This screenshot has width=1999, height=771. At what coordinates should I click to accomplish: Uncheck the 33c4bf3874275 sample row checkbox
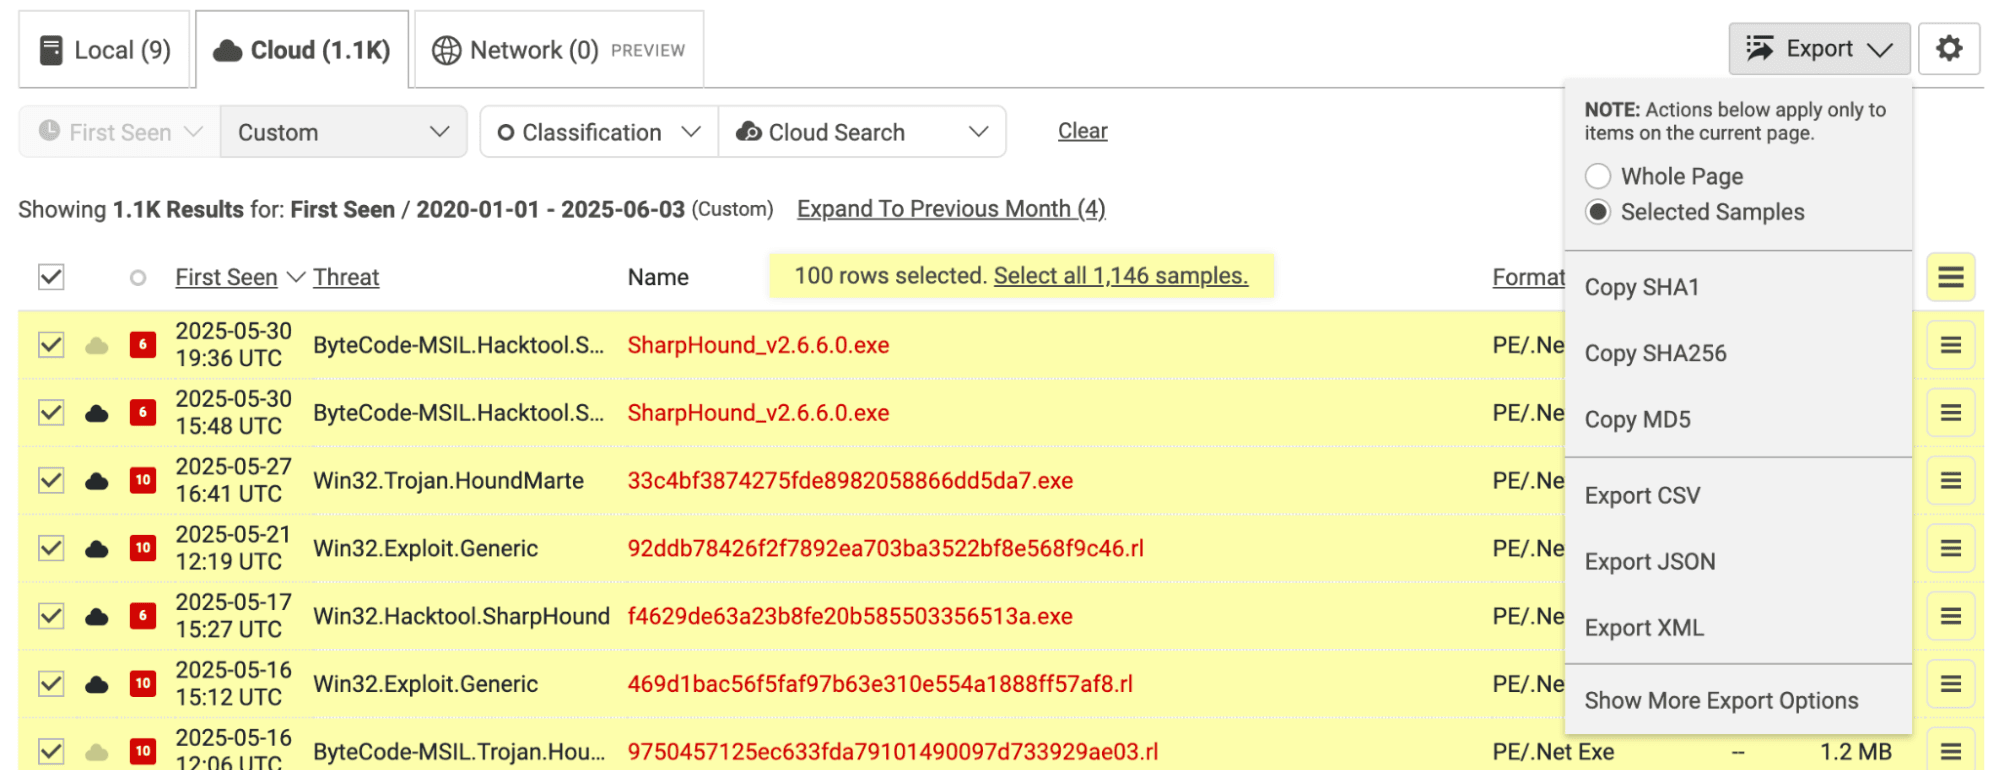[x=51, y=481]
